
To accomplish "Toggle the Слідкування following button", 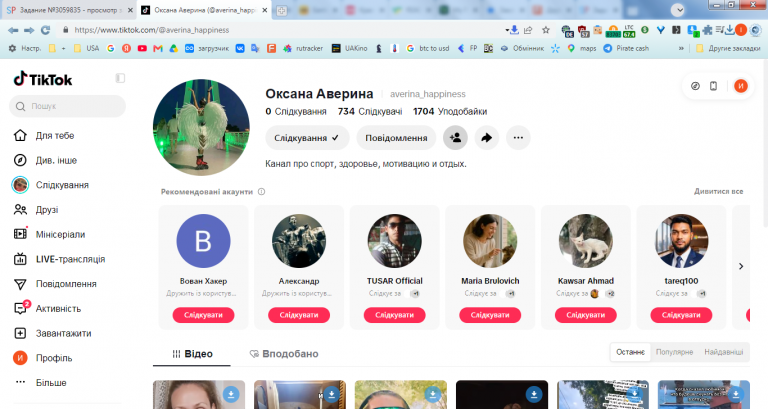I will [307, 138].
